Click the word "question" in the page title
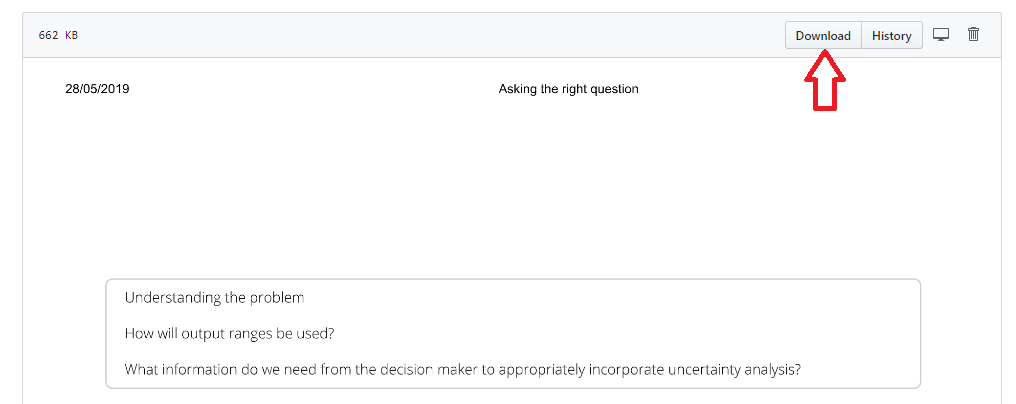 click(612, 89)
